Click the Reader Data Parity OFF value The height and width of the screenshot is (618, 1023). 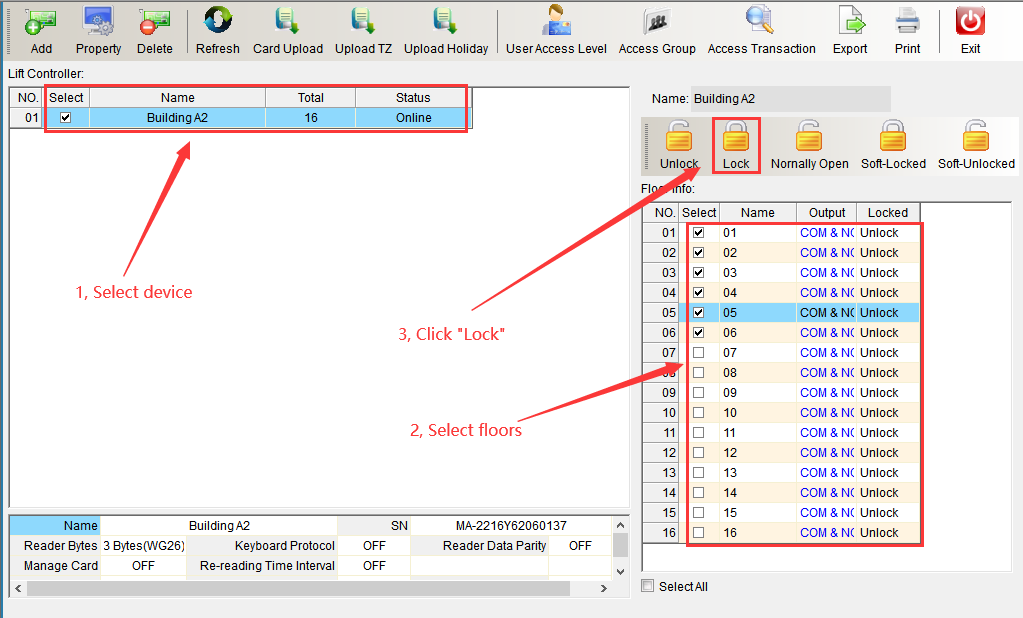[580, 546]
